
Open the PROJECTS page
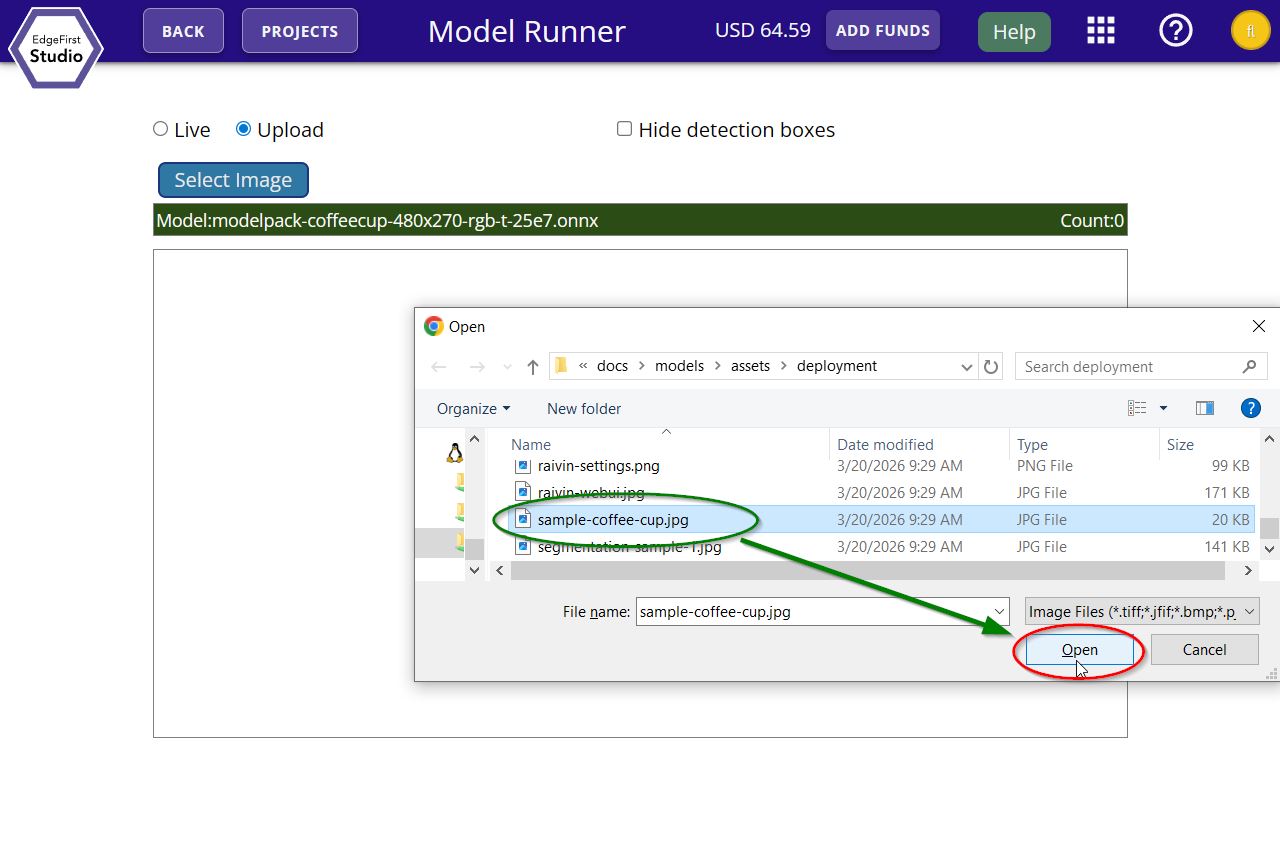tap(300, 31)
